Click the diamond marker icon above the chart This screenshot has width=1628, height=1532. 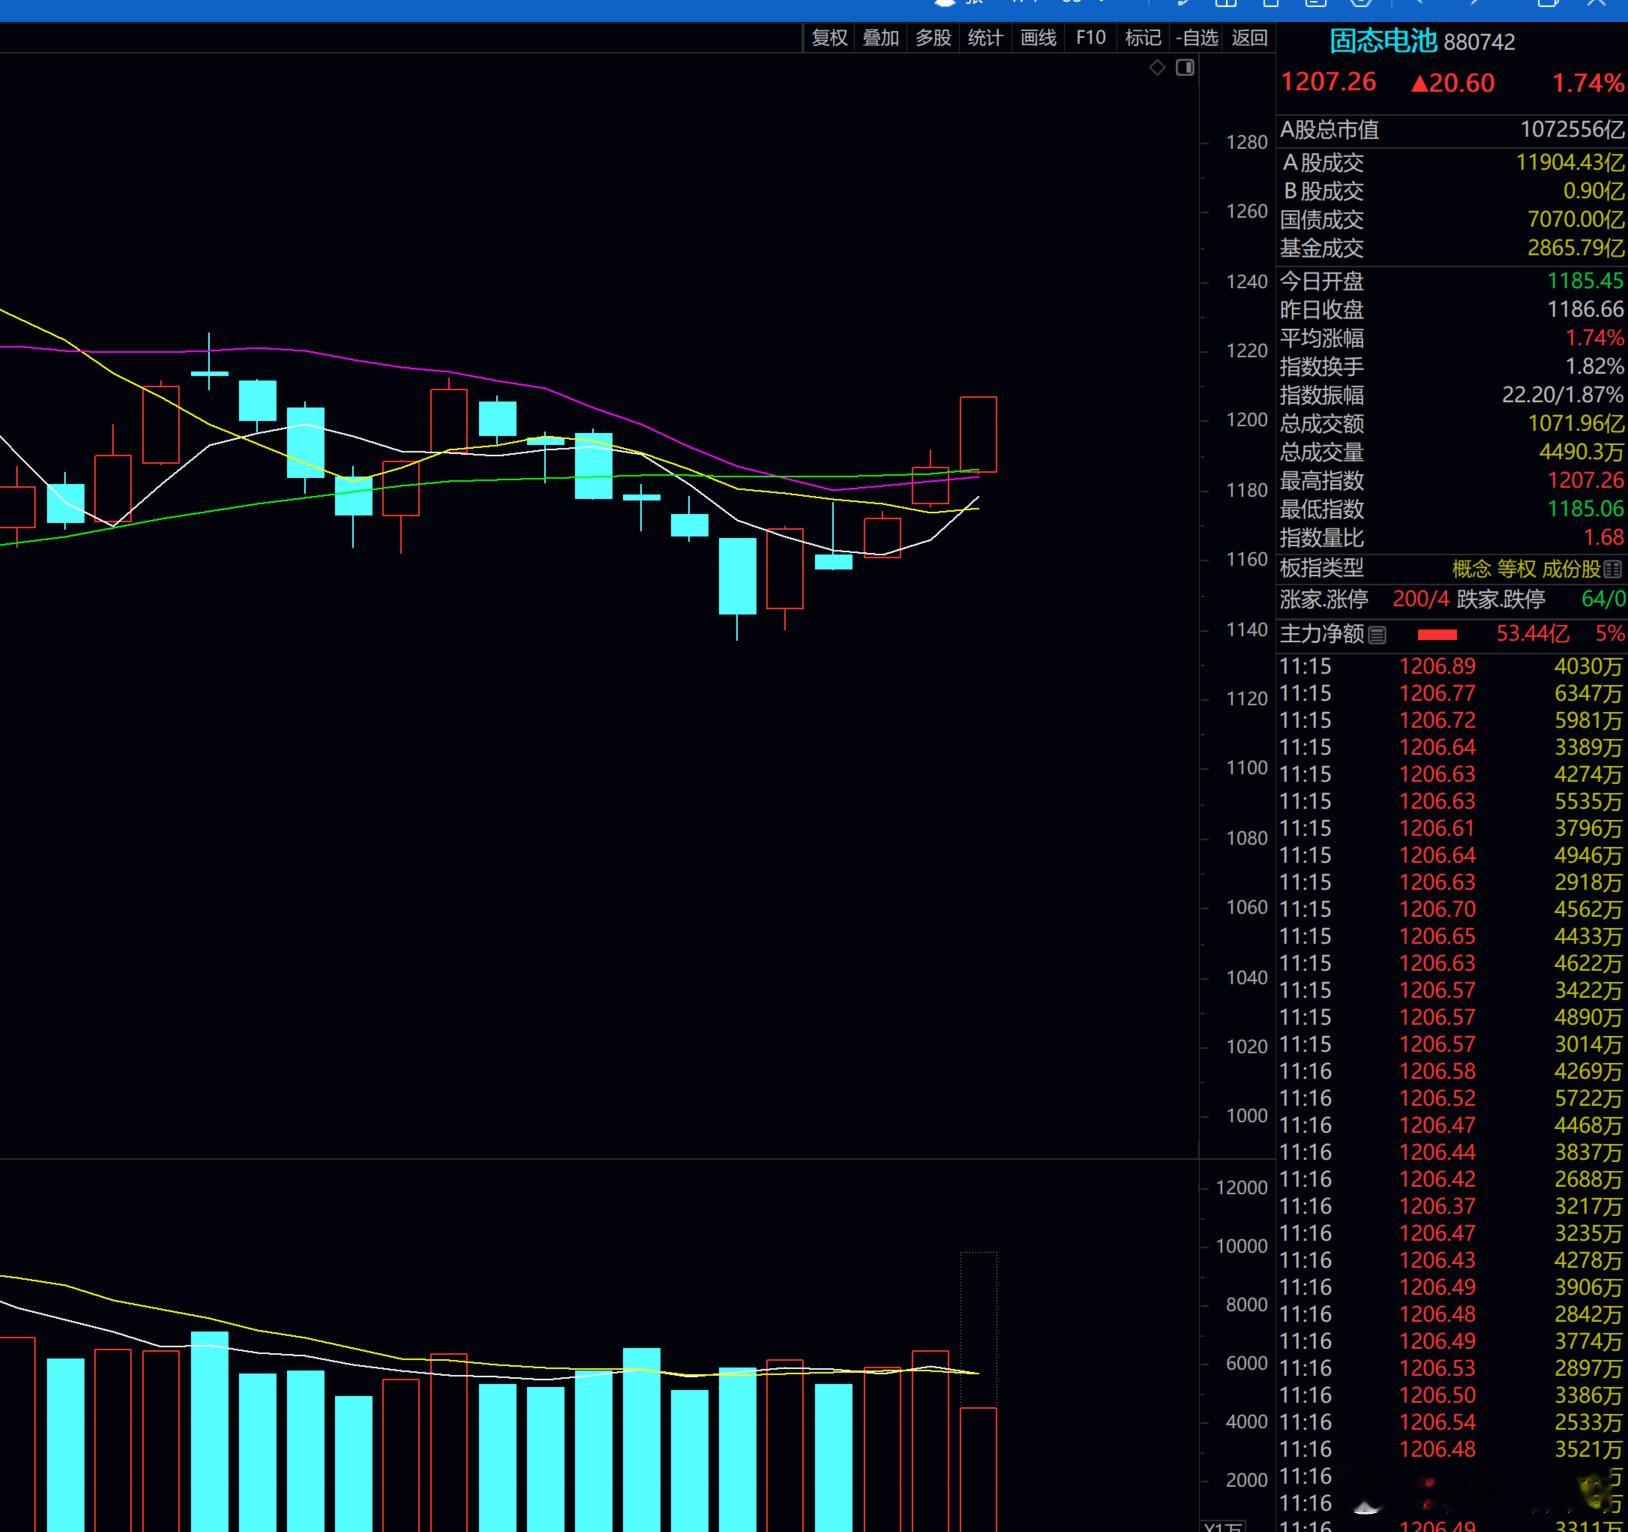[1157, 68]
